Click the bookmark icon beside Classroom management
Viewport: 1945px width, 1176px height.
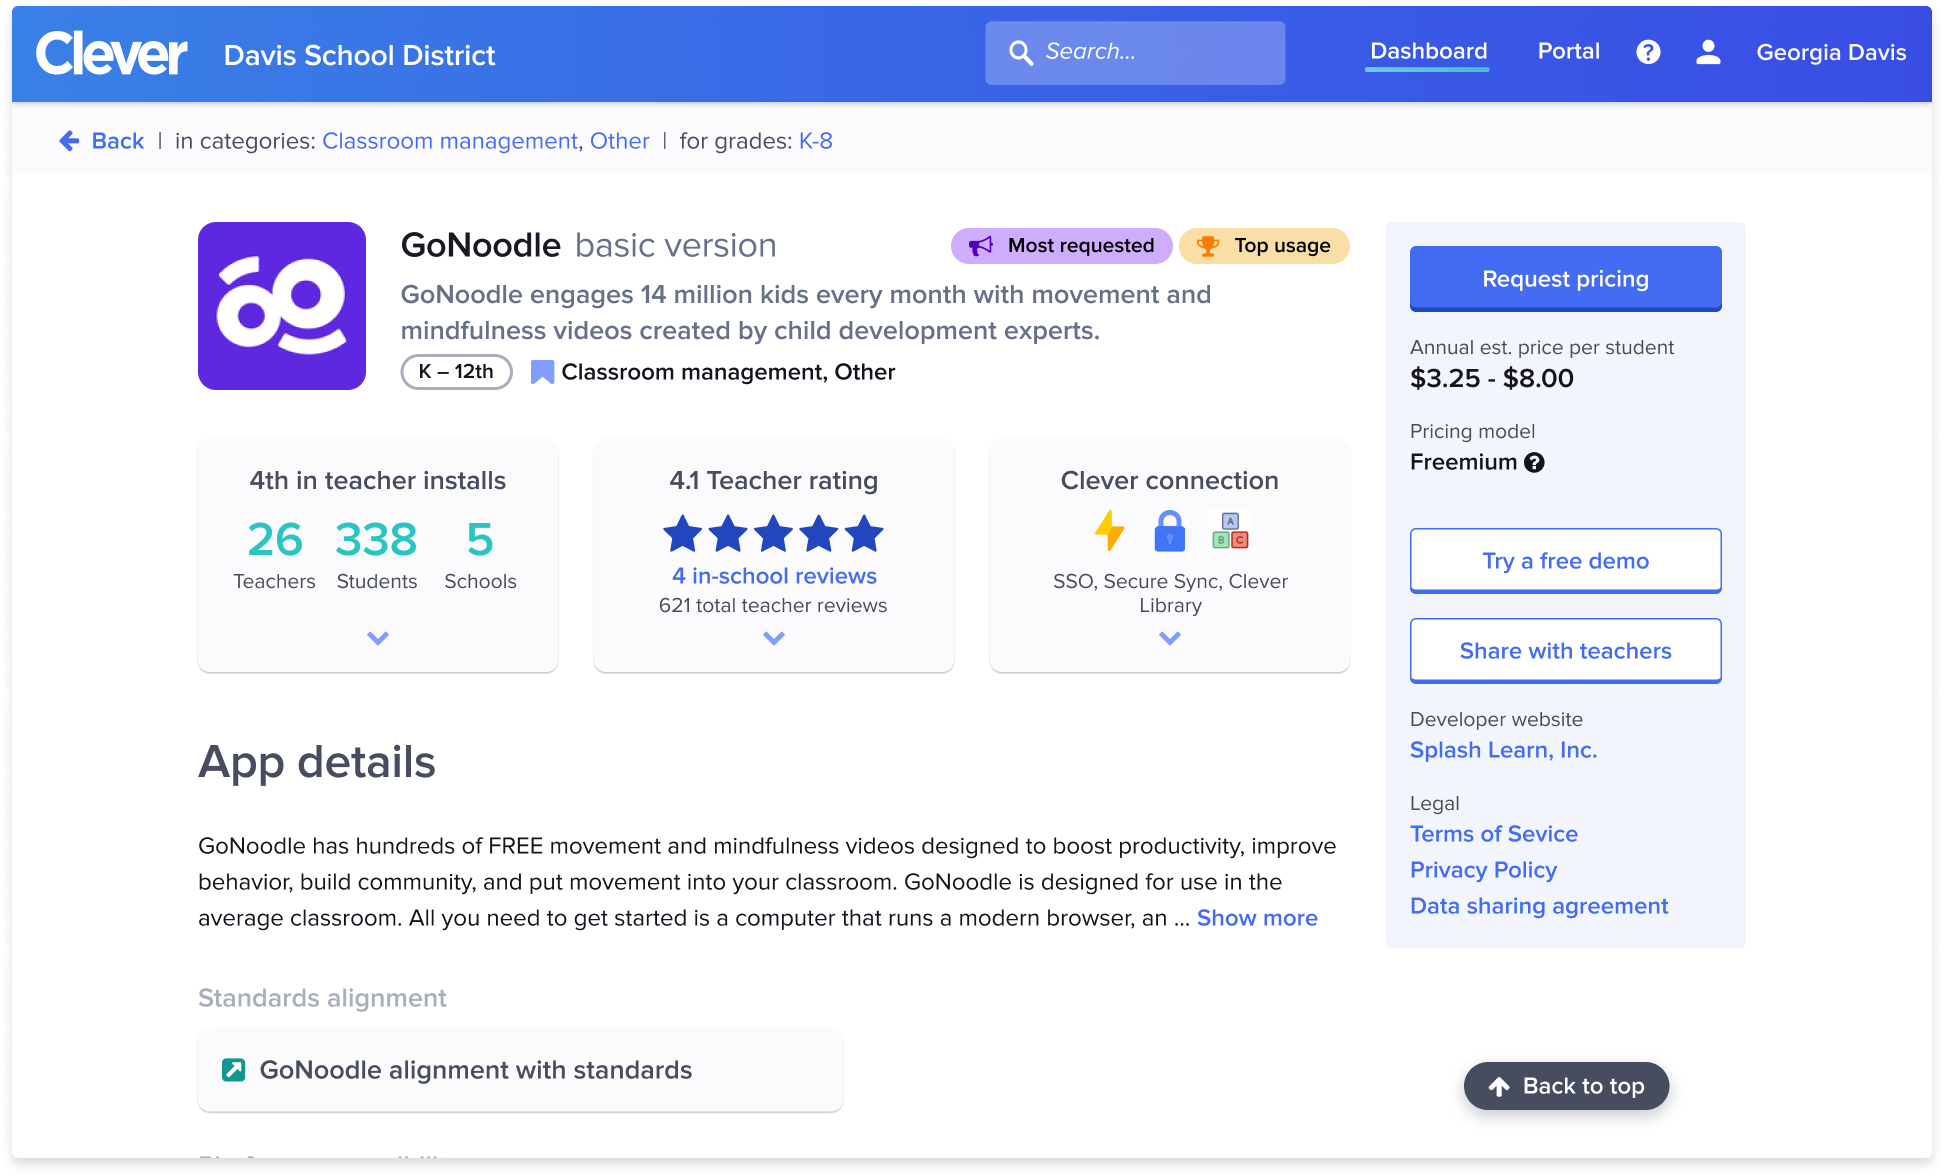[542, 372]
